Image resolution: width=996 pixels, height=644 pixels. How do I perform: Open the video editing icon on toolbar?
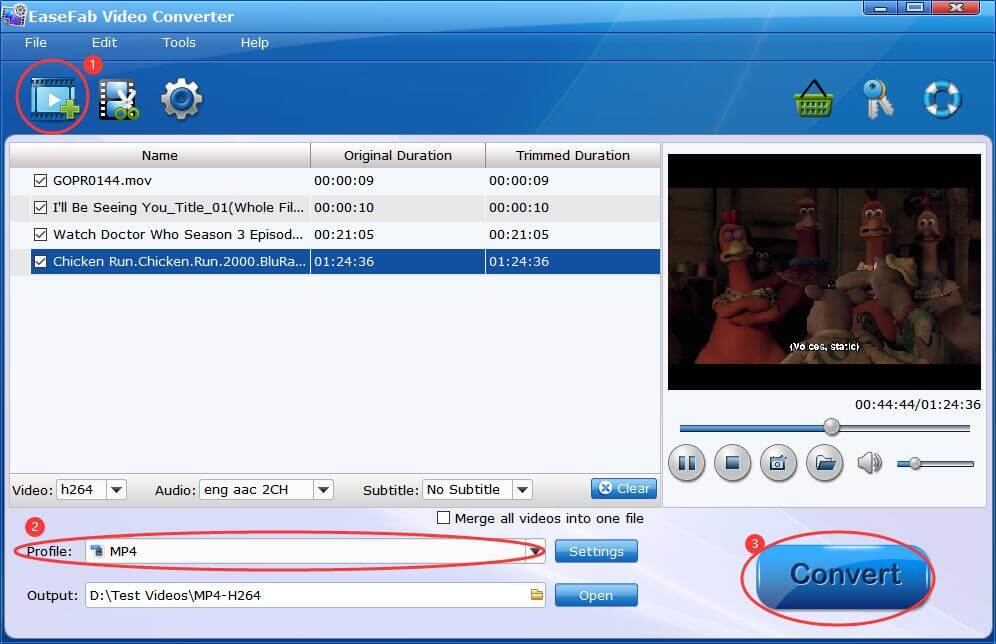click(119, 99)
